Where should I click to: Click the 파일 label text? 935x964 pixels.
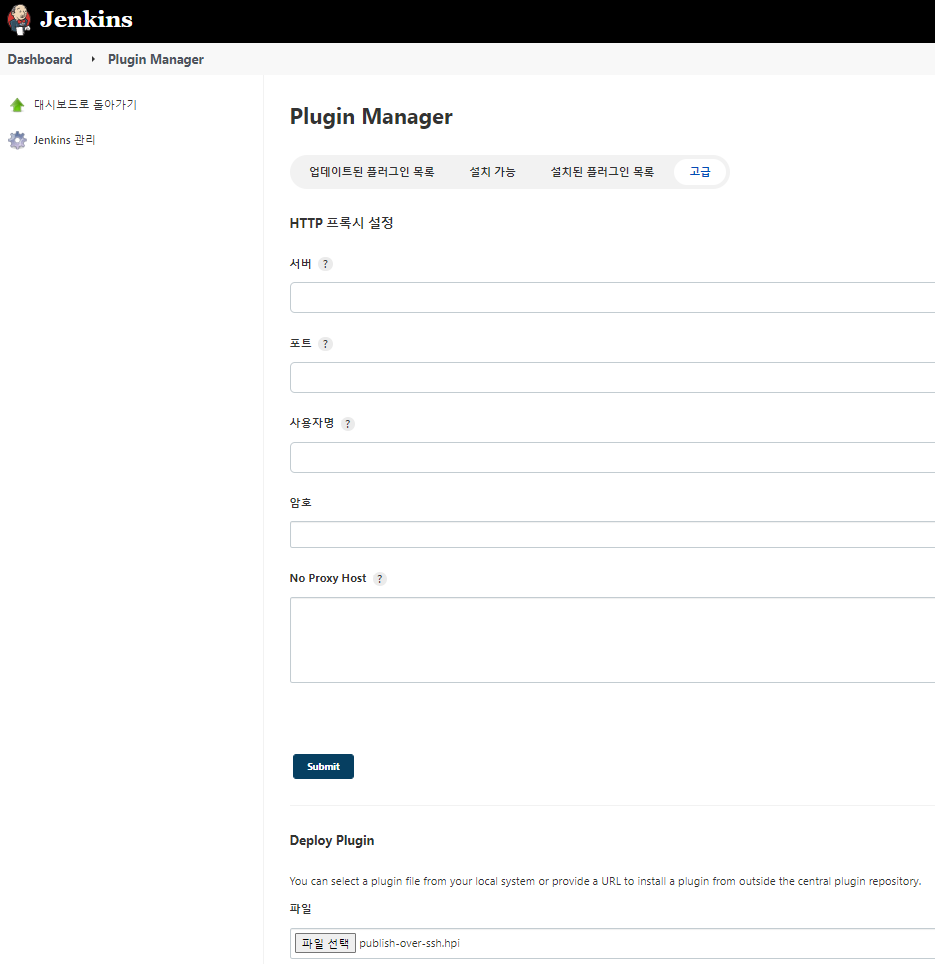point(301,909)
